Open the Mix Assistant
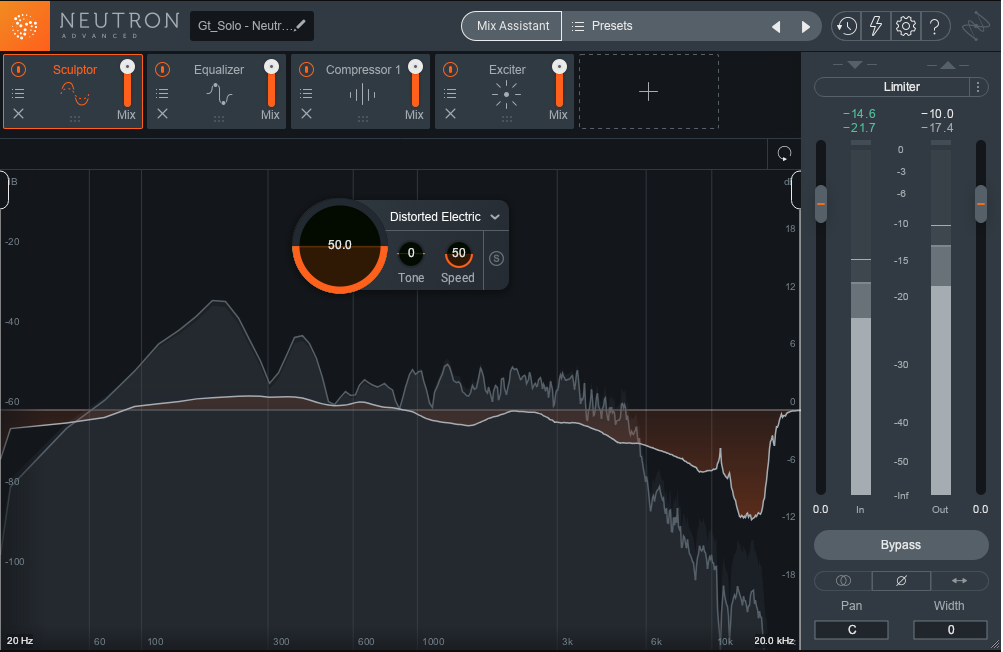 pyautogui.click(x=512, y=26)
